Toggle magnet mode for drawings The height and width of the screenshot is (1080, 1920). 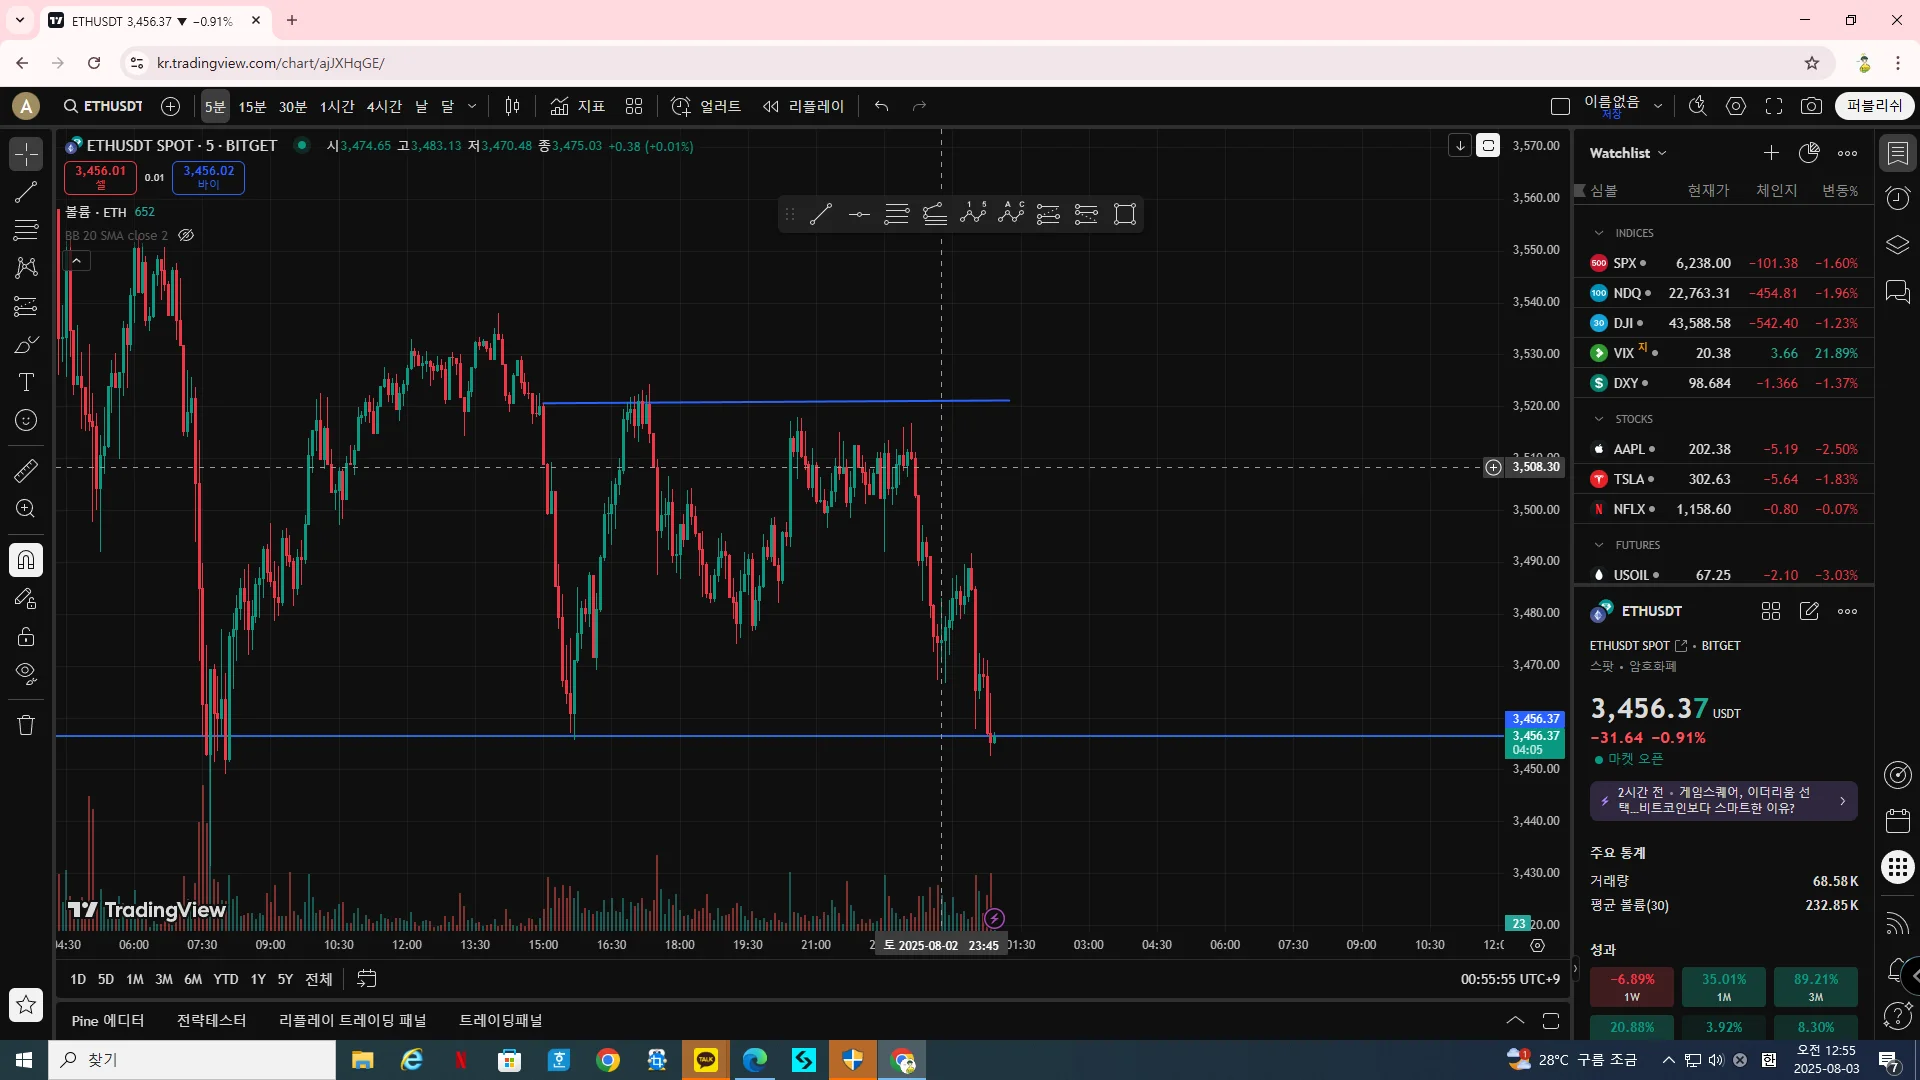(26, 560)
